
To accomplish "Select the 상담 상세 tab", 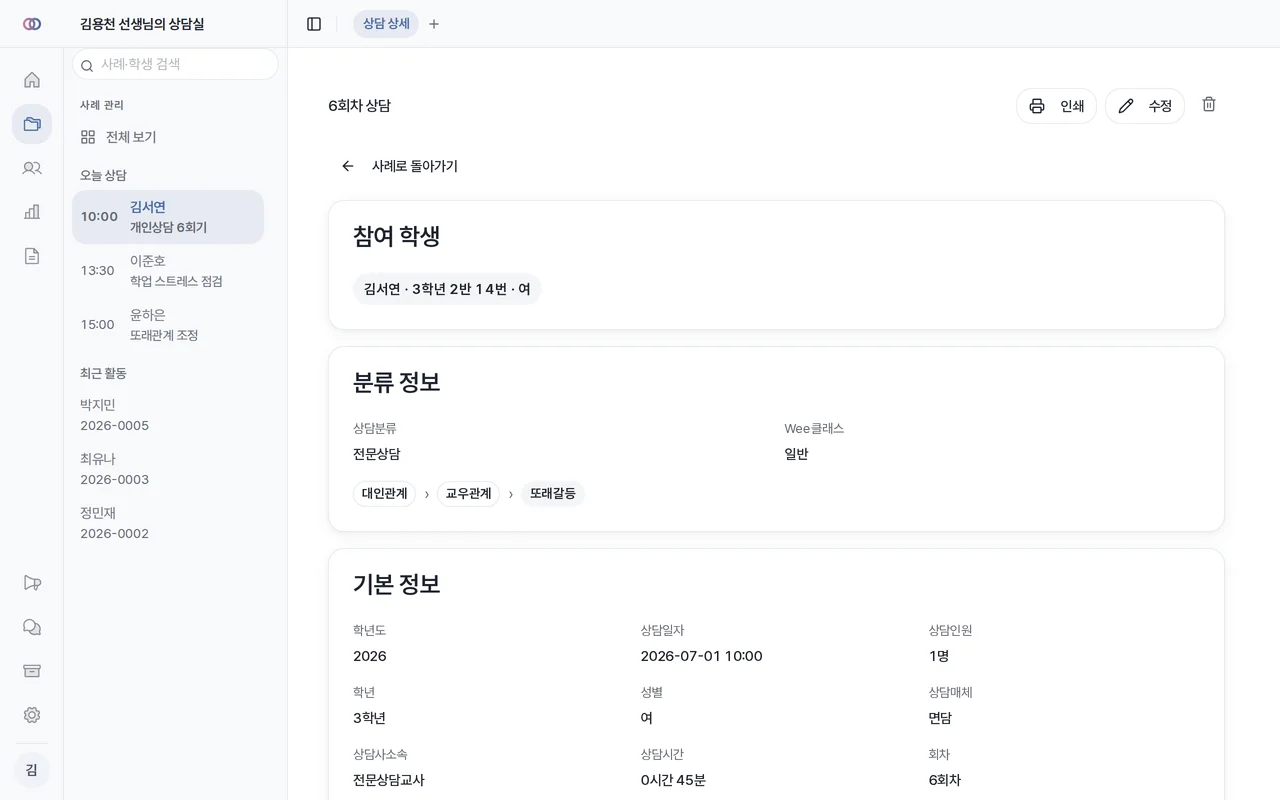I will [386, 24].
